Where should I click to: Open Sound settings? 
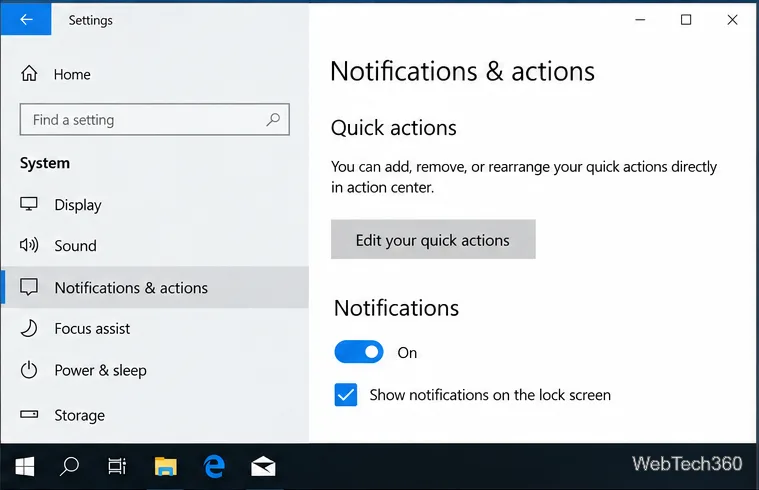(154, 245)
